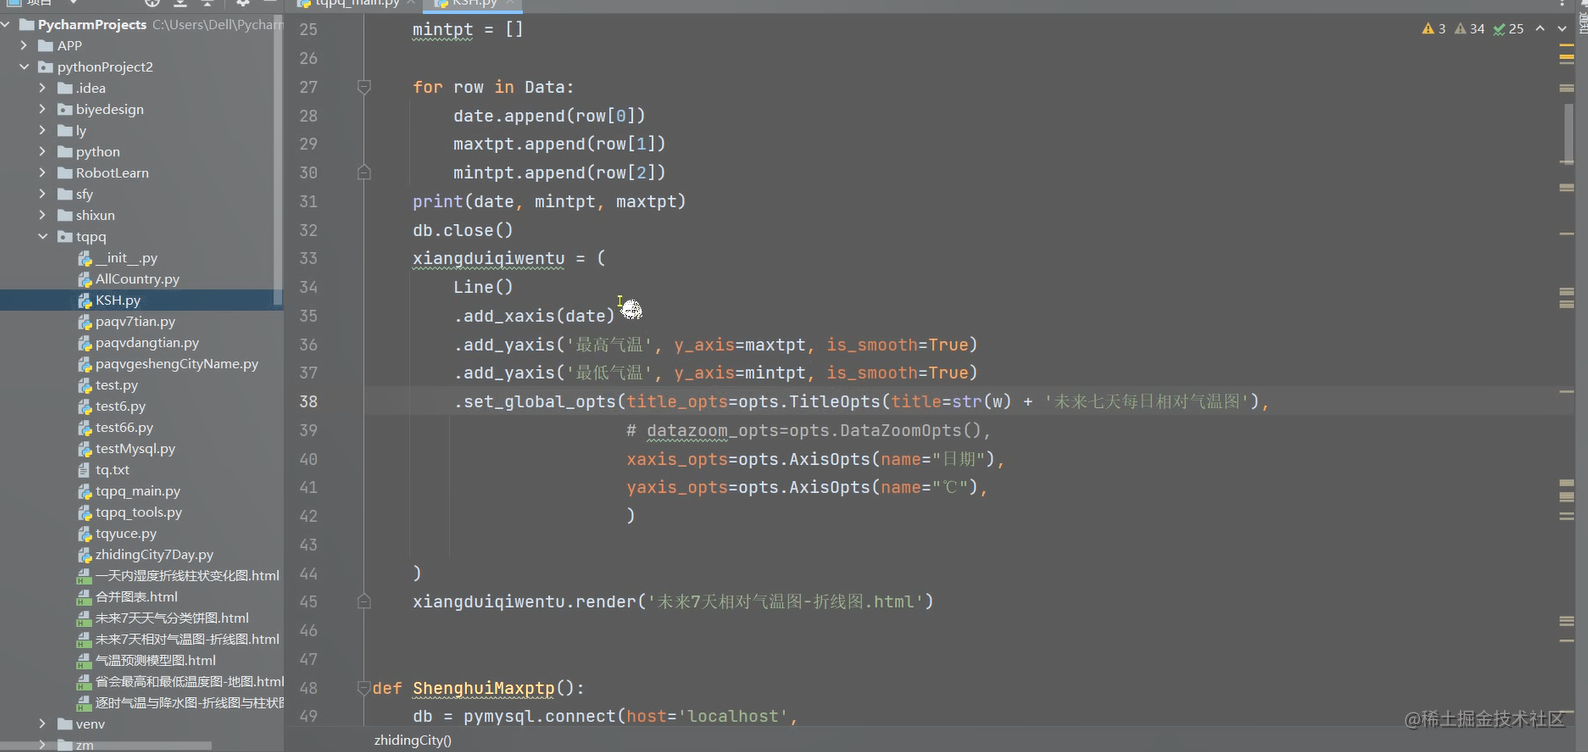Go to next highlighted error arrow
The image size is (1588, 752).
tap(1562, 29)
